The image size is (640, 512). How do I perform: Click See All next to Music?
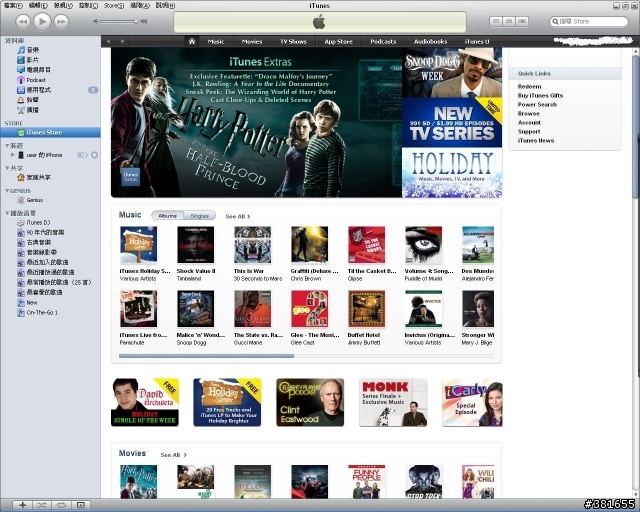coord(238,216)
